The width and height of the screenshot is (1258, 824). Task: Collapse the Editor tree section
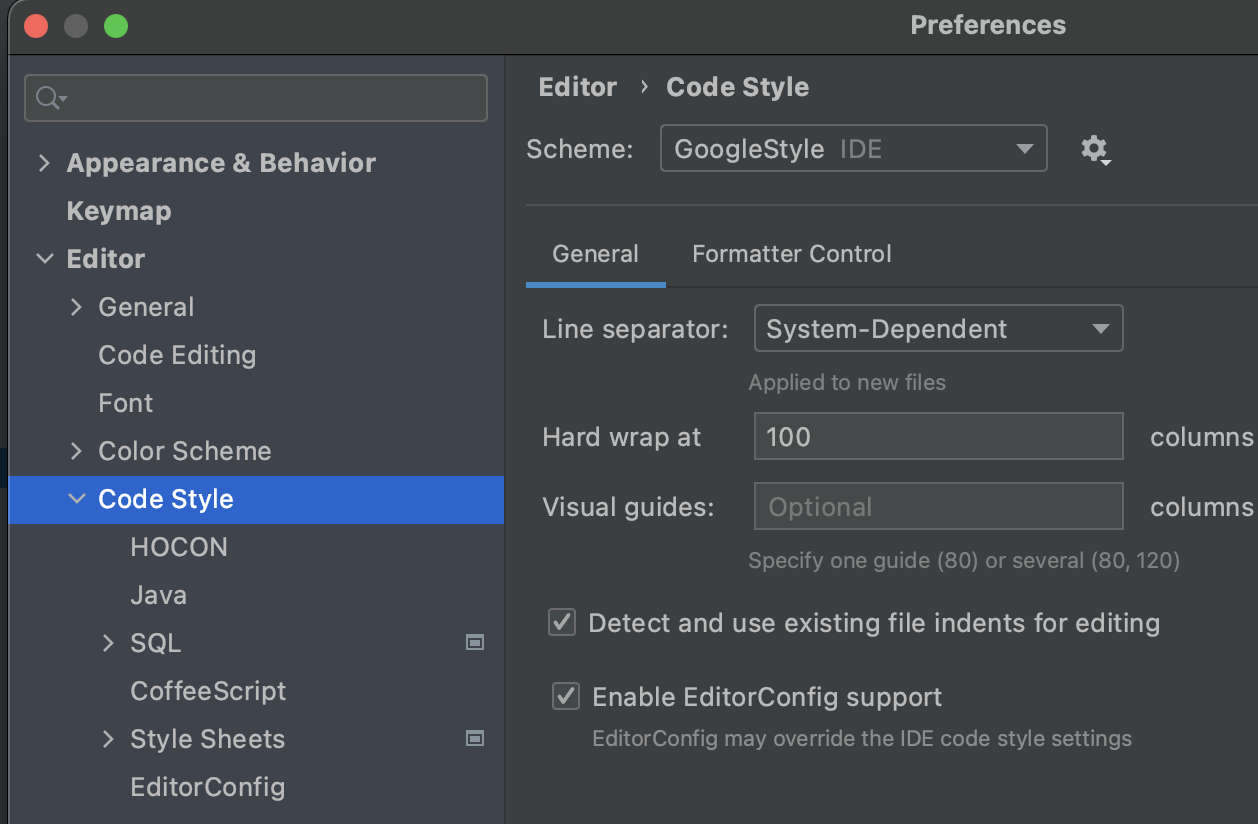(x=44, y=259)
